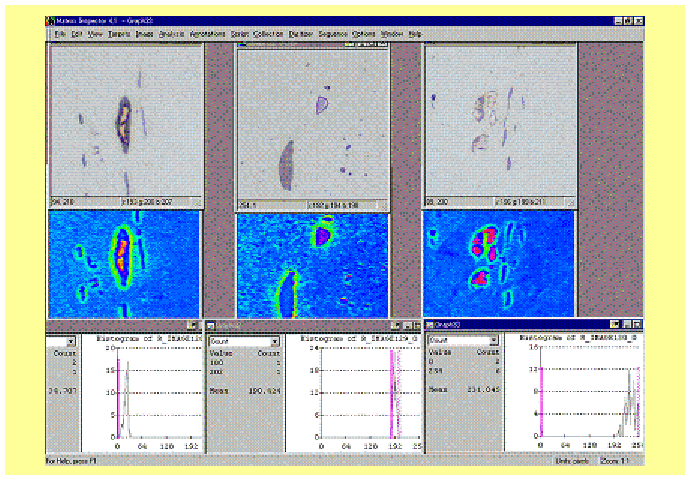The height and width of the screenshot is (480, 690).
Task: Close the Matrox Inspector main window
Action: (639, 21)
